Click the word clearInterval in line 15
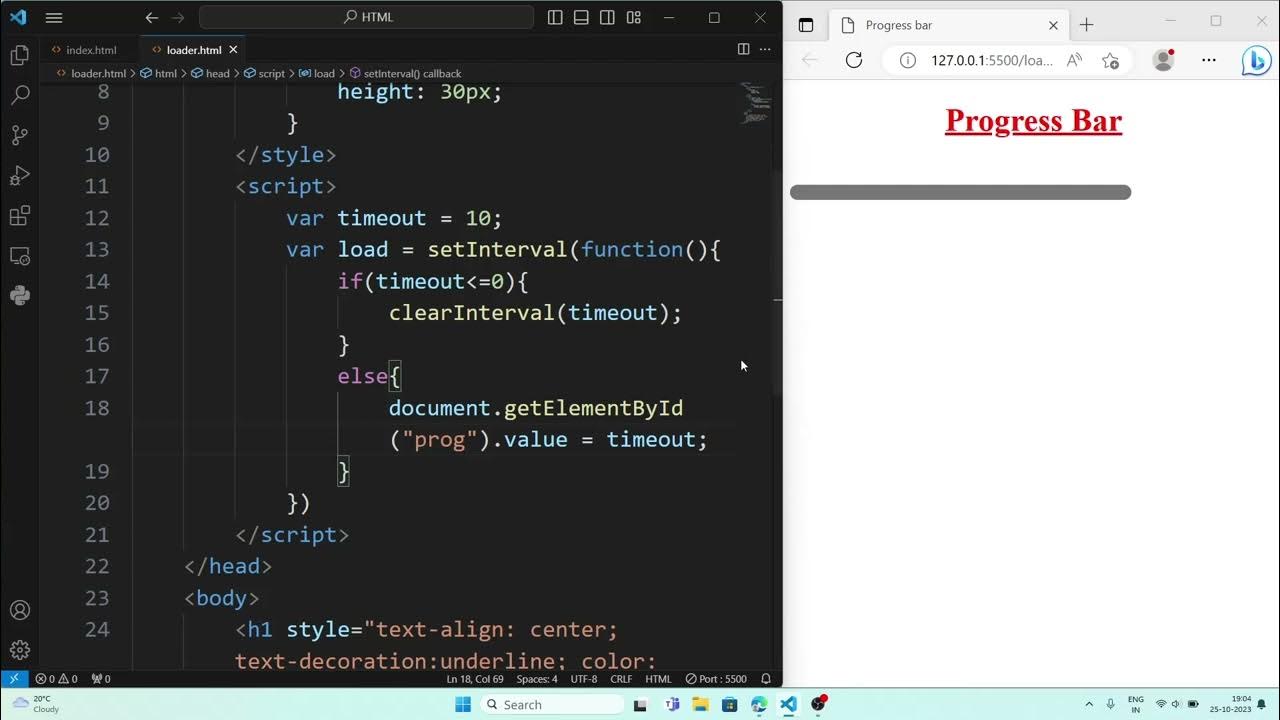 click(472, 313)
